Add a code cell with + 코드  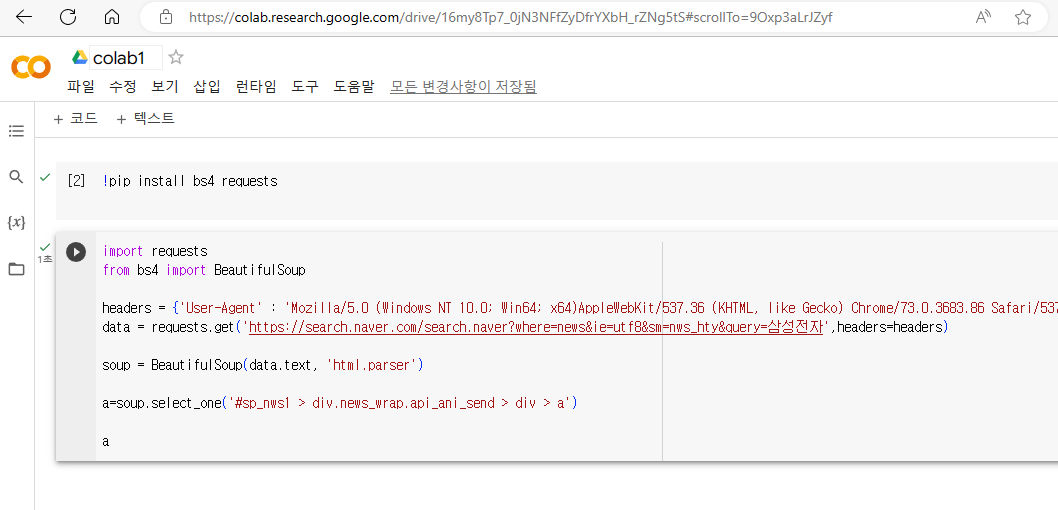[x=76, y=119]
